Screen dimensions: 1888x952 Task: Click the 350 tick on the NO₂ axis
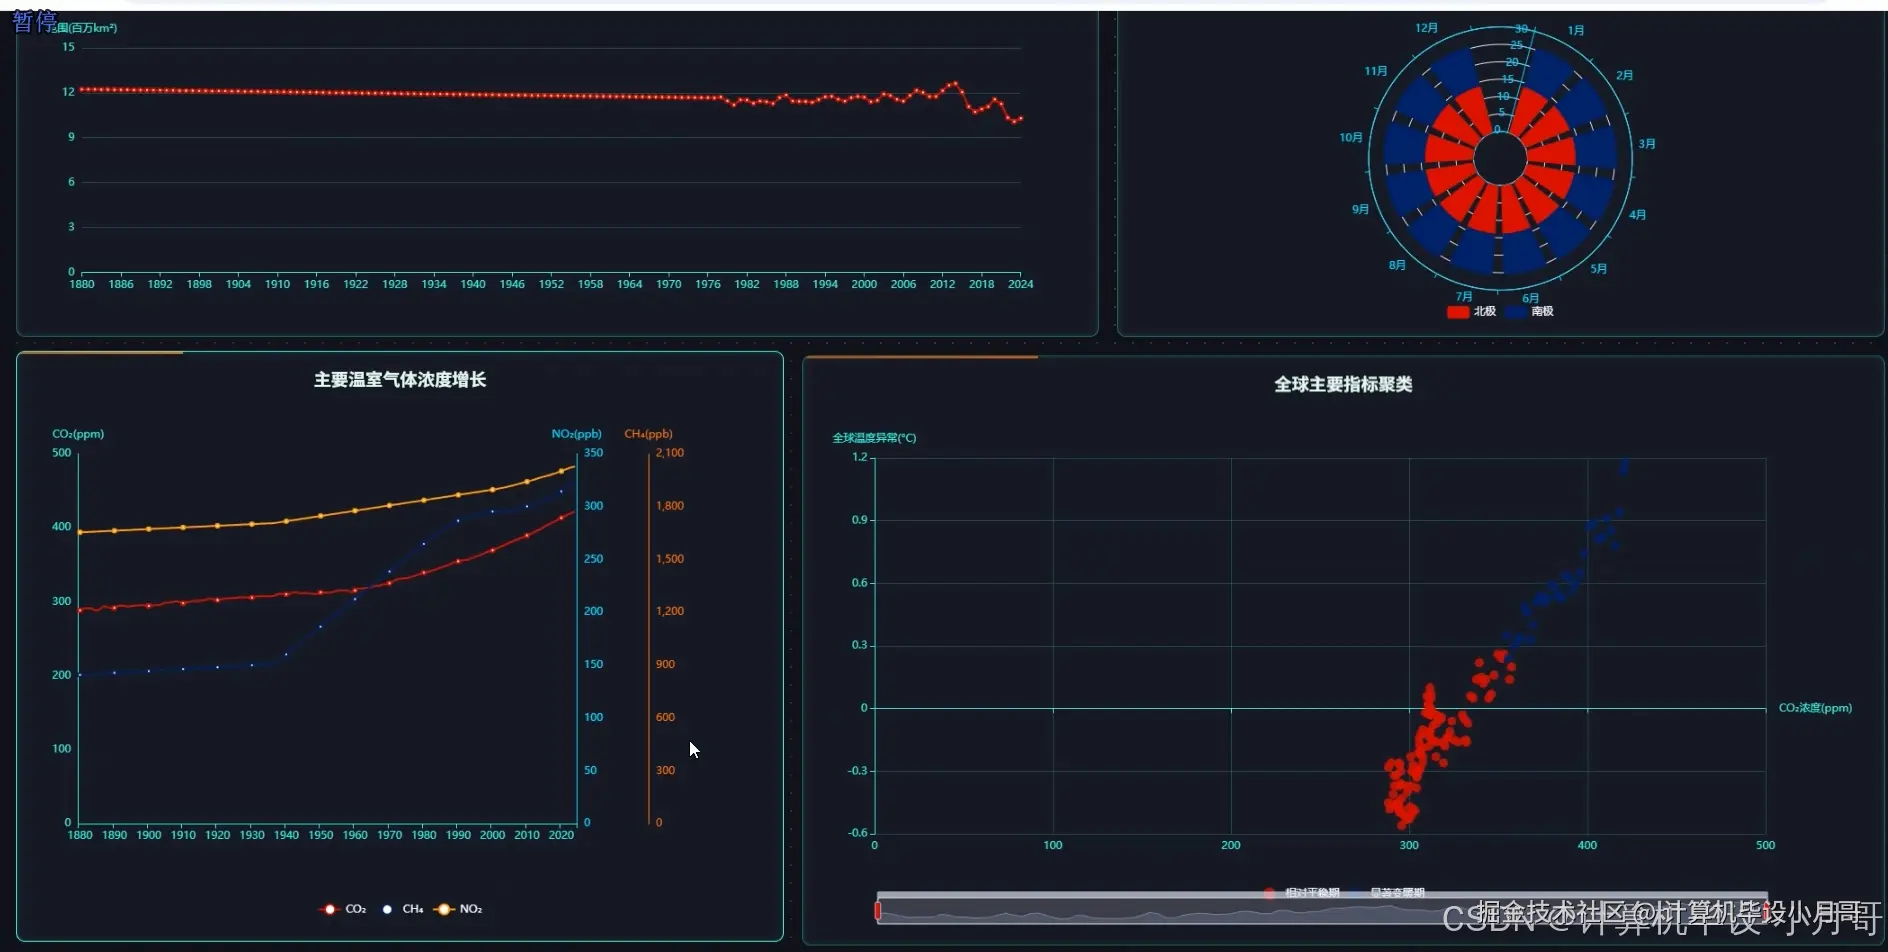pos(593,453)
